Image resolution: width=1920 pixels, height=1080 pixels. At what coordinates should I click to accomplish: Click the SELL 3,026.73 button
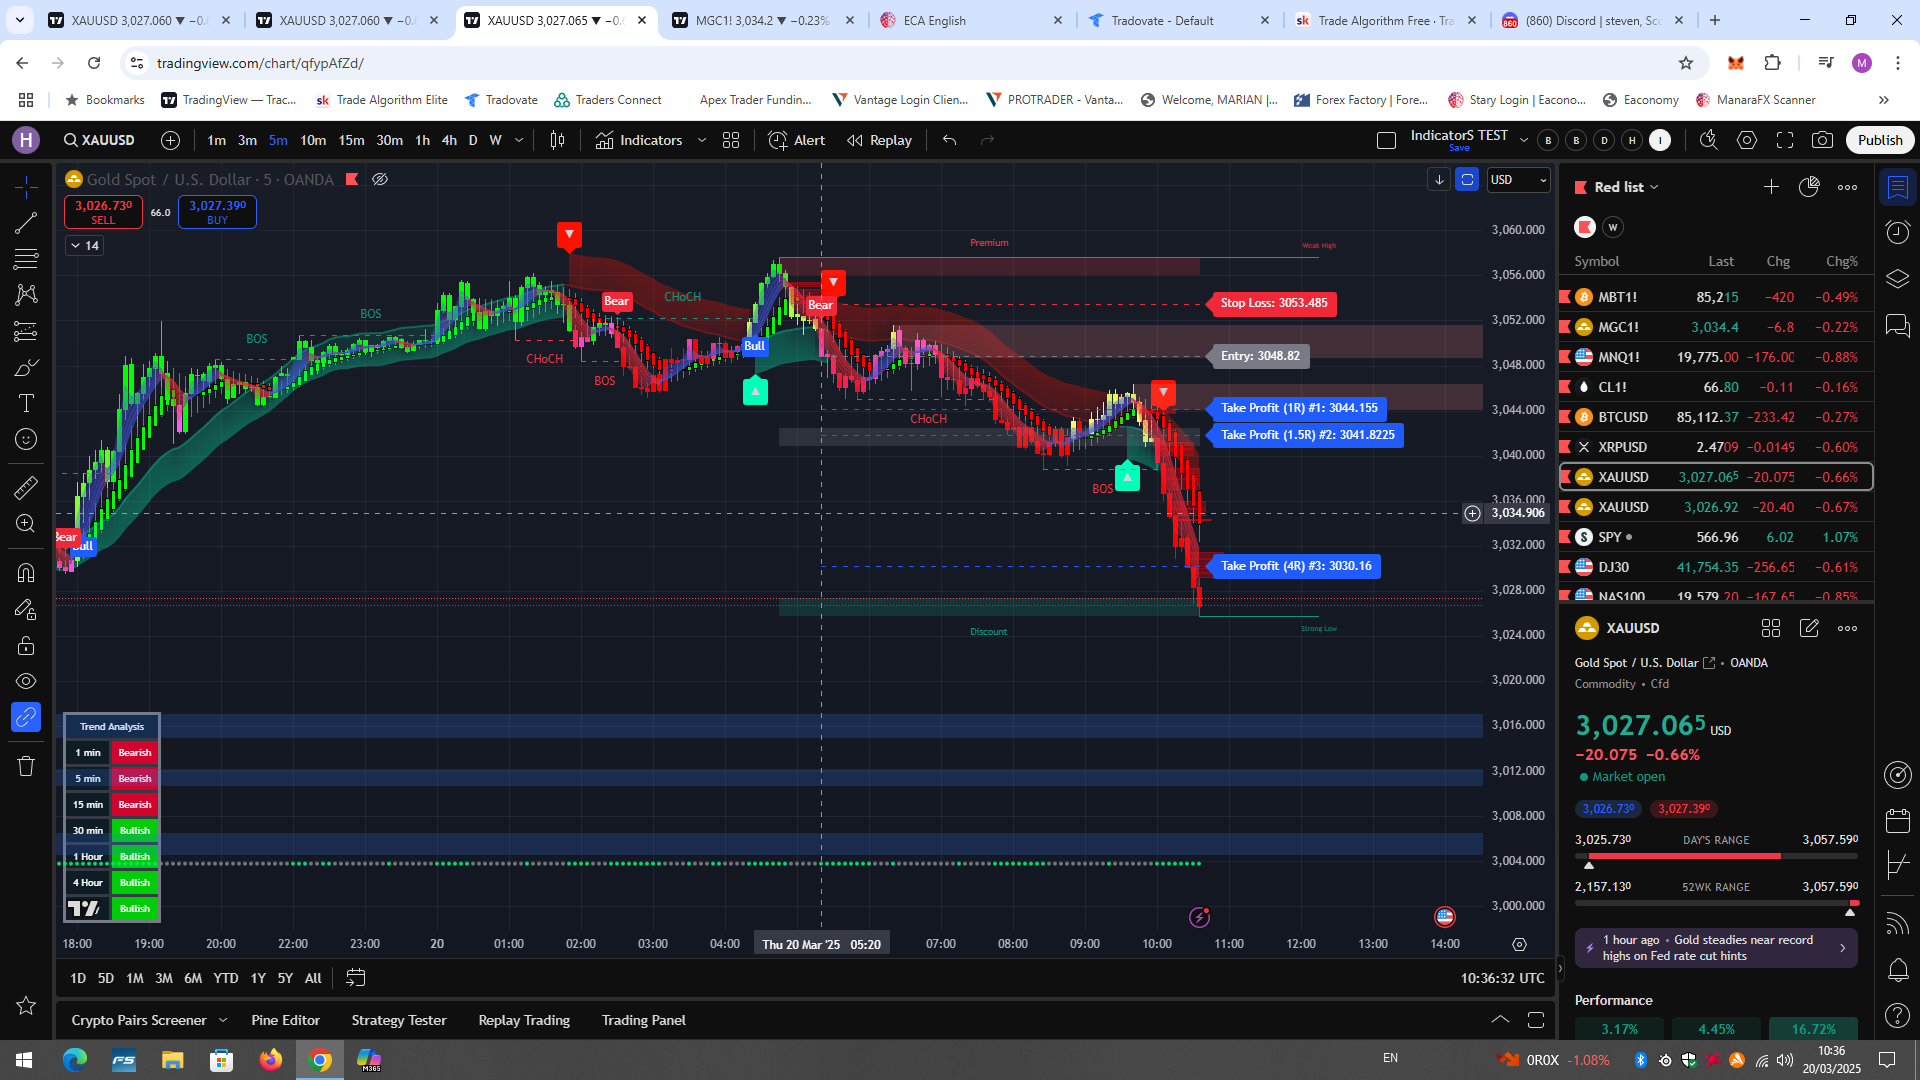point(103,212)
